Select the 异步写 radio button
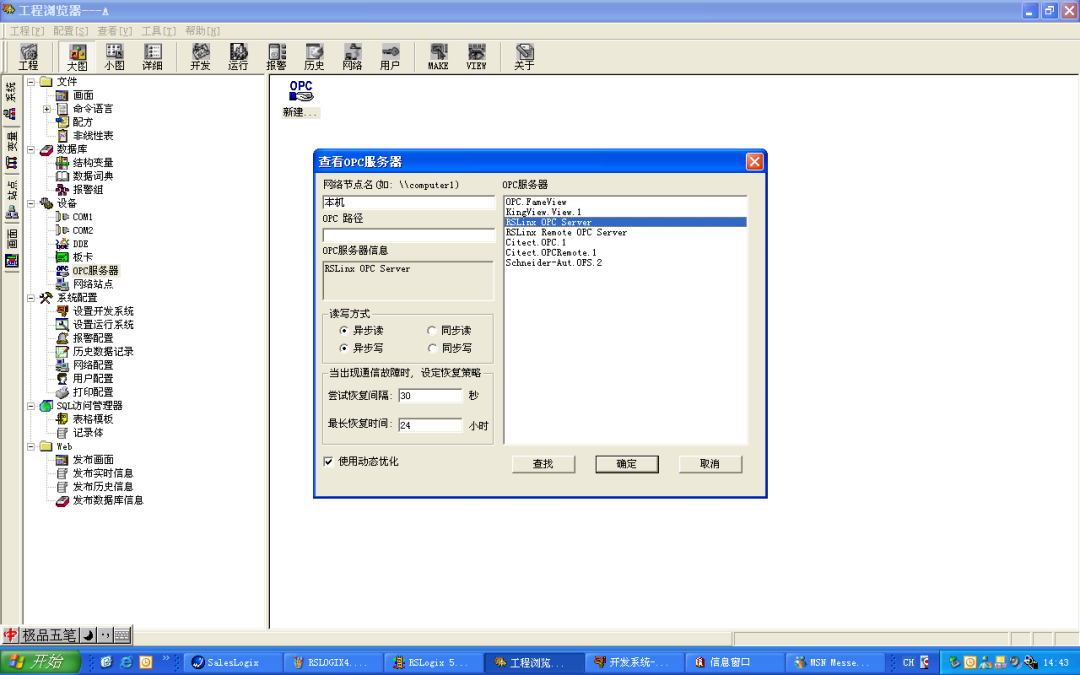Image resolution: width=1080 pixels, height=675 pixels. [344, 348]
